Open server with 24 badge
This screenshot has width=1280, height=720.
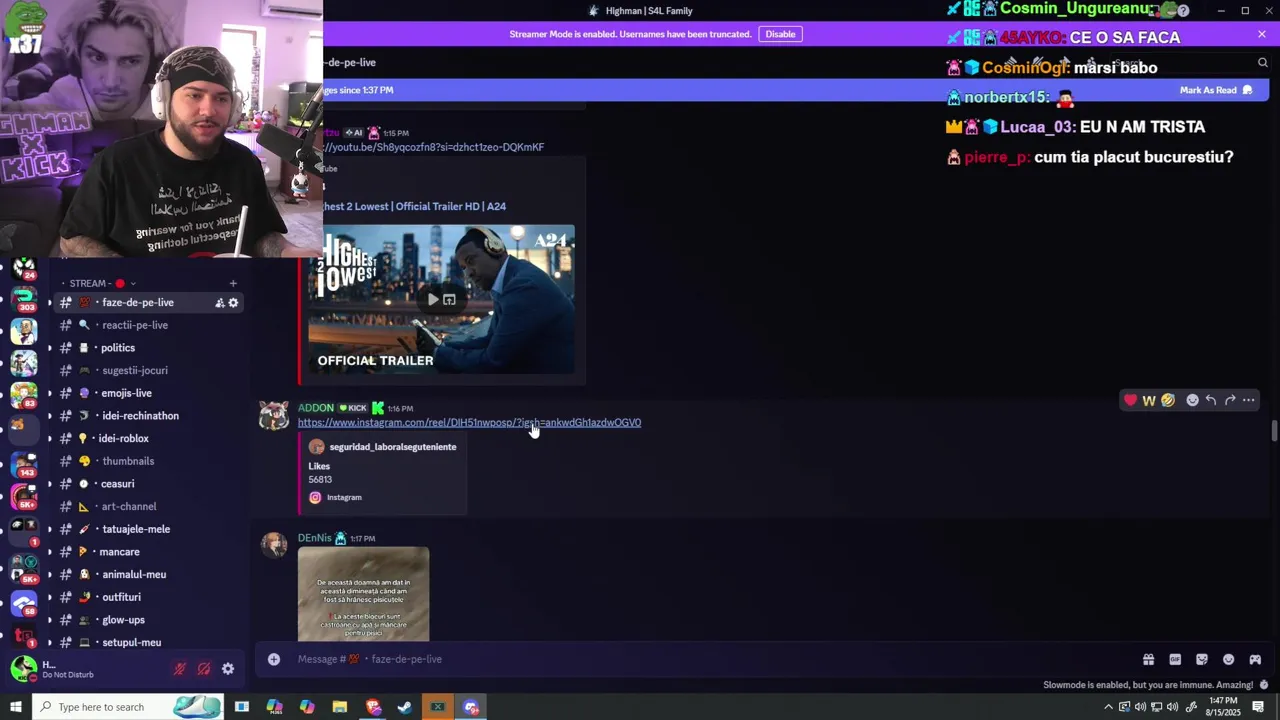(24, 268)
